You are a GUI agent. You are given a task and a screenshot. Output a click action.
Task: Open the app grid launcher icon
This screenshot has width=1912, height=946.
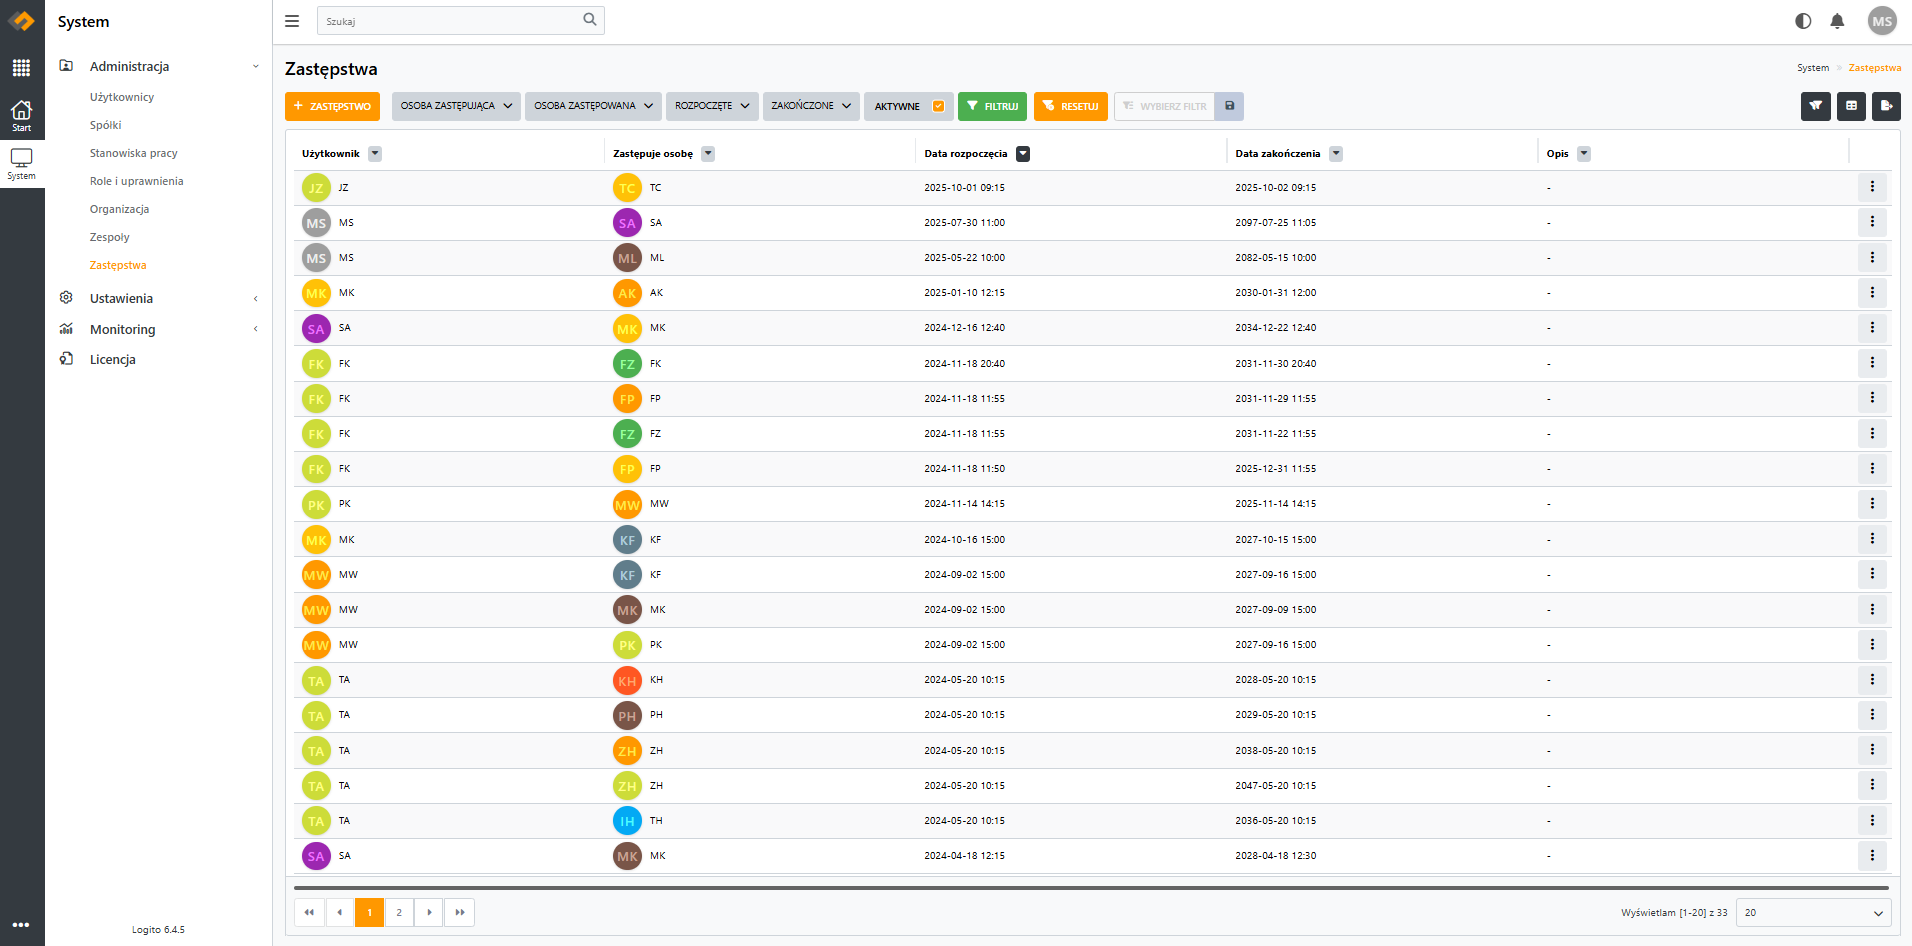click(21, 67)
